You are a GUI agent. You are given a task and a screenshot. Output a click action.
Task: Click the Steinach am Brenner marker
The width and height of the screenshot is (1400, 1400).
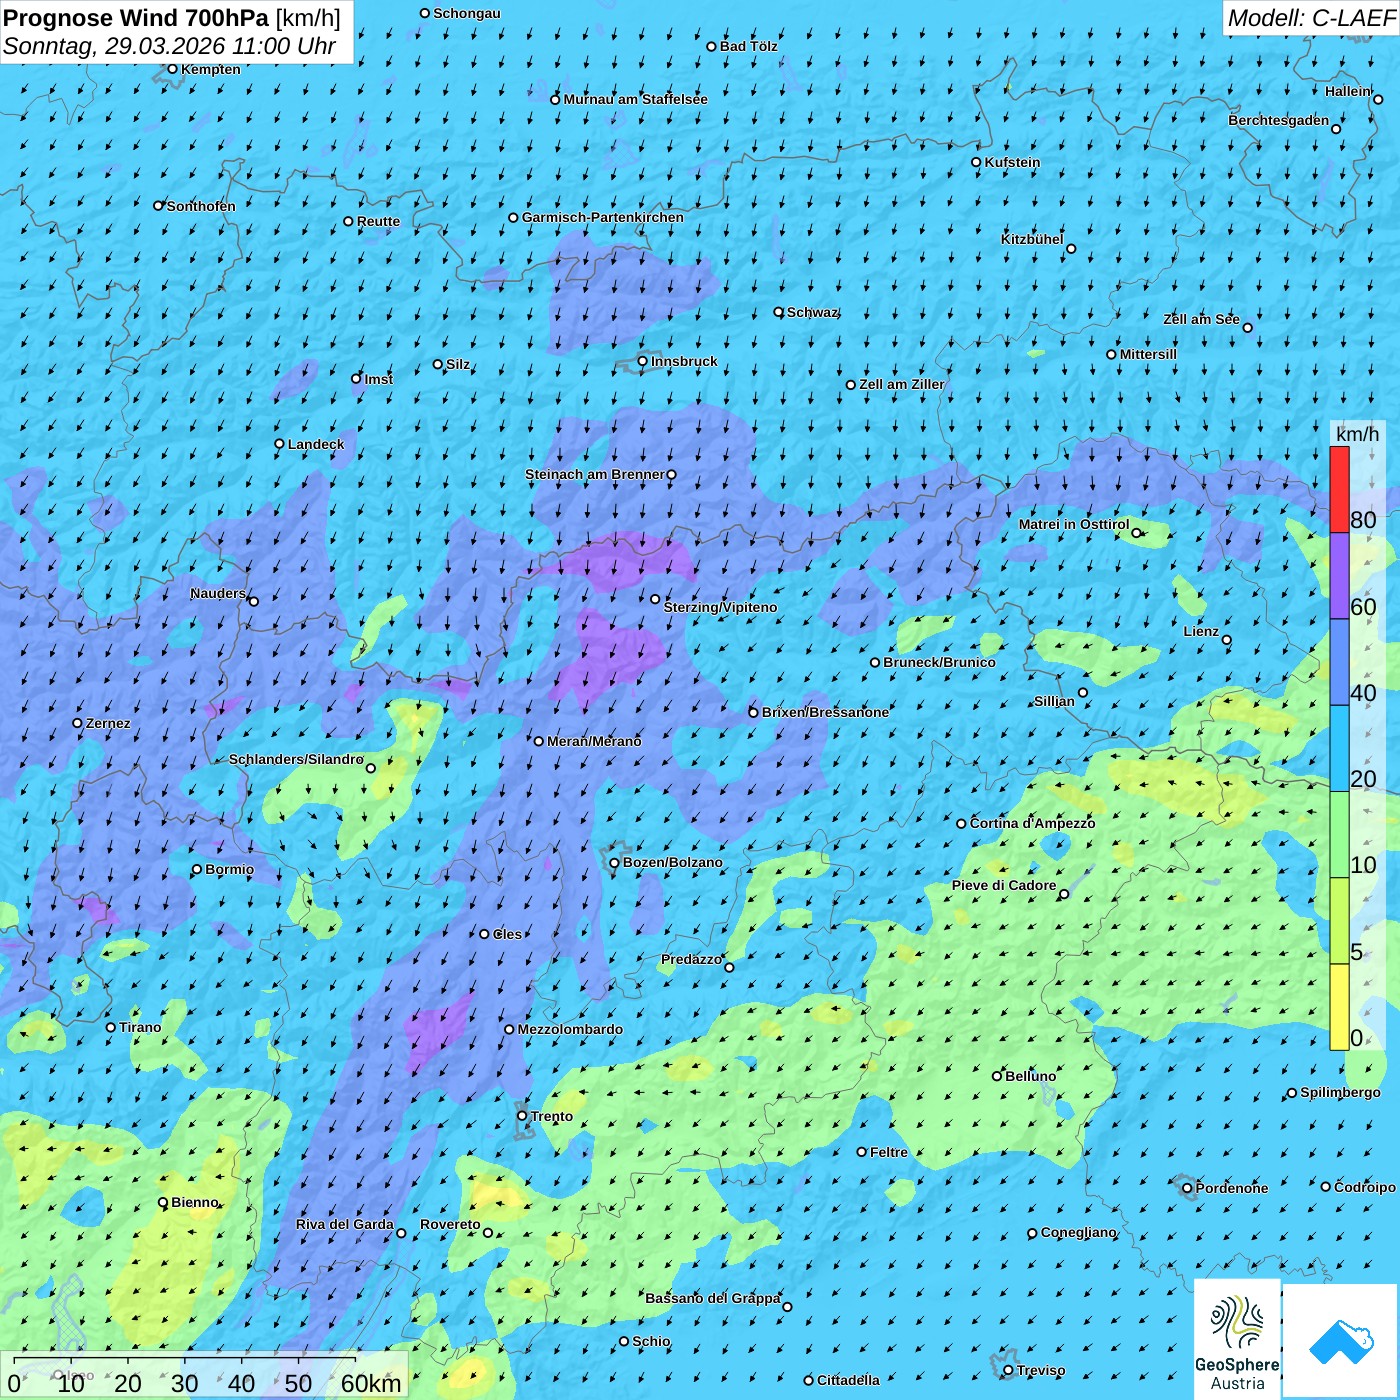tap(671, 475)
